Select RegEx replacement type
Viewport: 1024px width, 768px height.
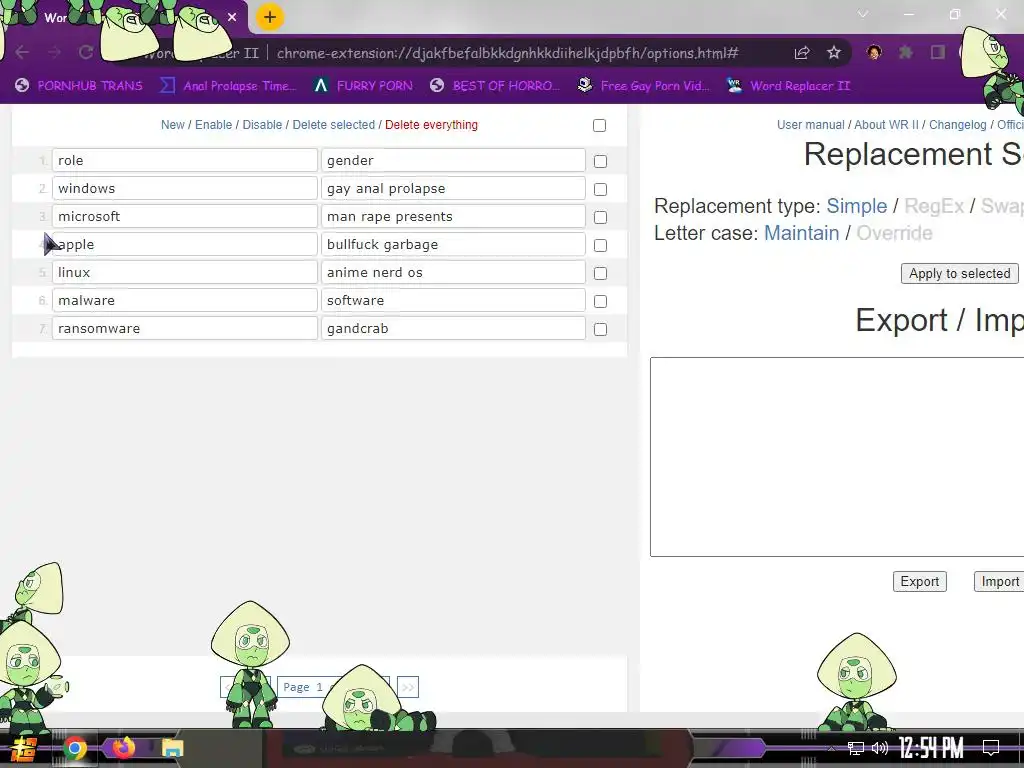click(x=934, y=206)
